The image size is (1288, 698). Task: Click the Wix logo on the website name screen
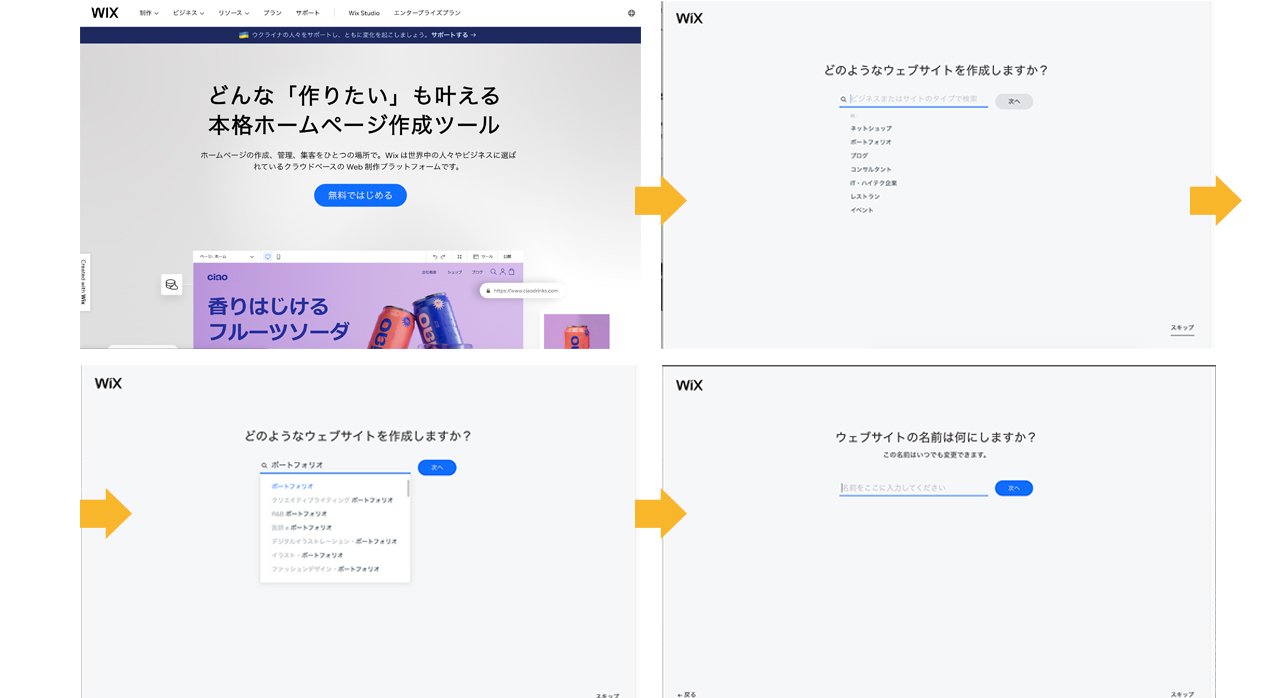coord(689,385)
